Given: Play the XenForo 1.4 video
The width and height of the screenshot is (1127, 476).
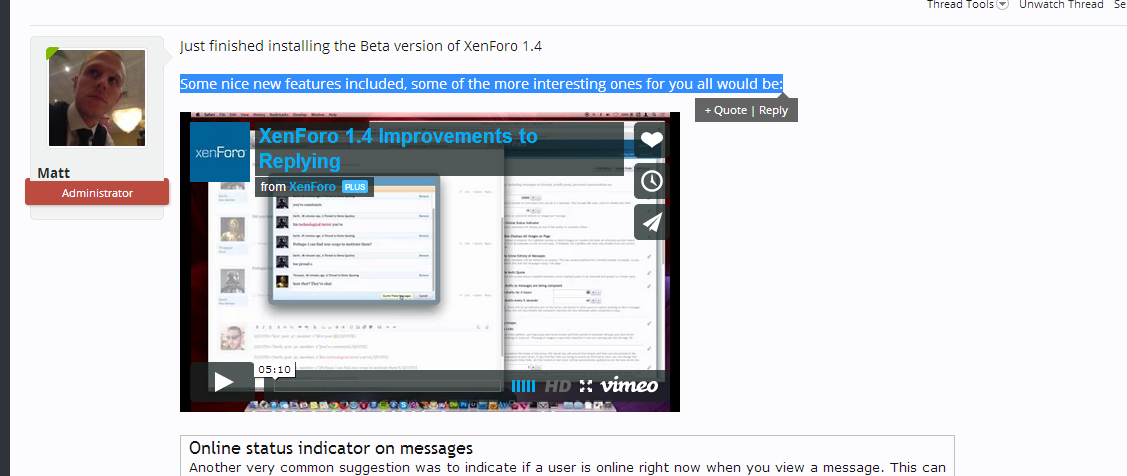Looking at the screenshot, I should 224,382.
